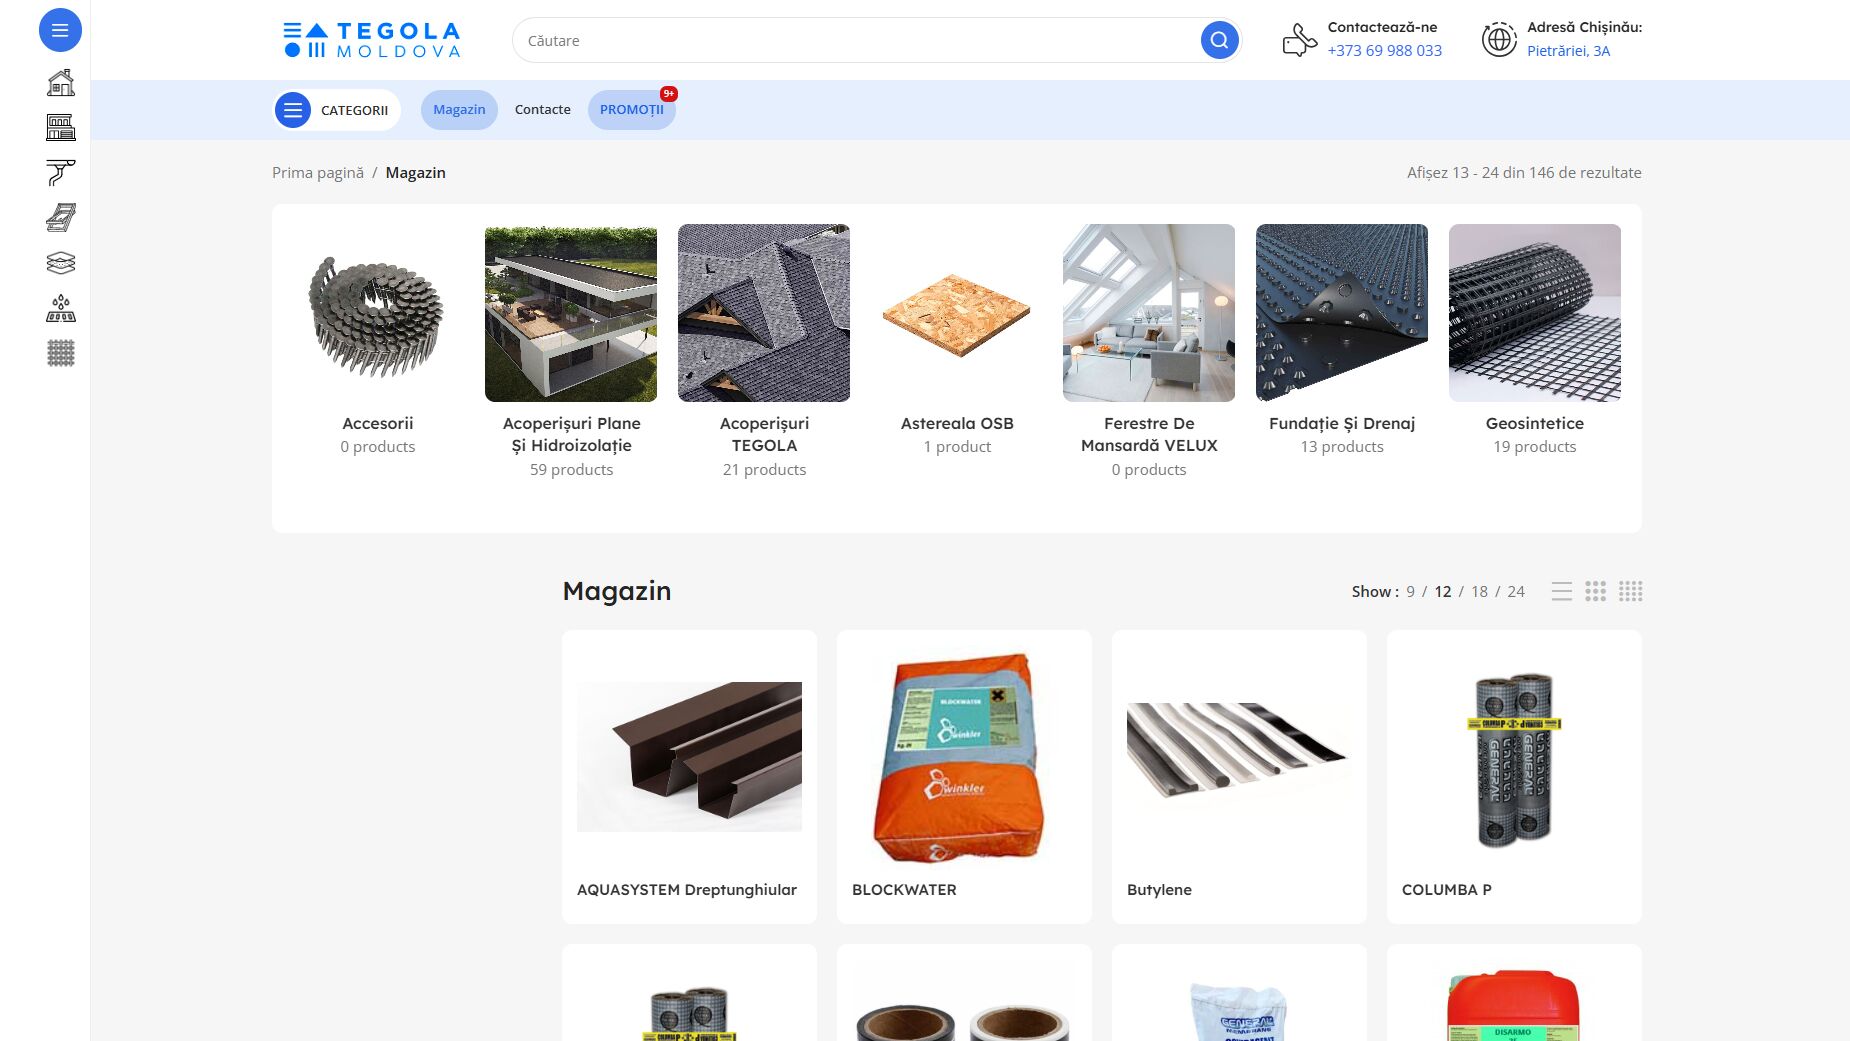This screenshot has height=1041, width=1850.
Task: Open Acoperișuri Plane Și Hidroizolație category image
Action: pyautogui.click(x=571, y=313)
